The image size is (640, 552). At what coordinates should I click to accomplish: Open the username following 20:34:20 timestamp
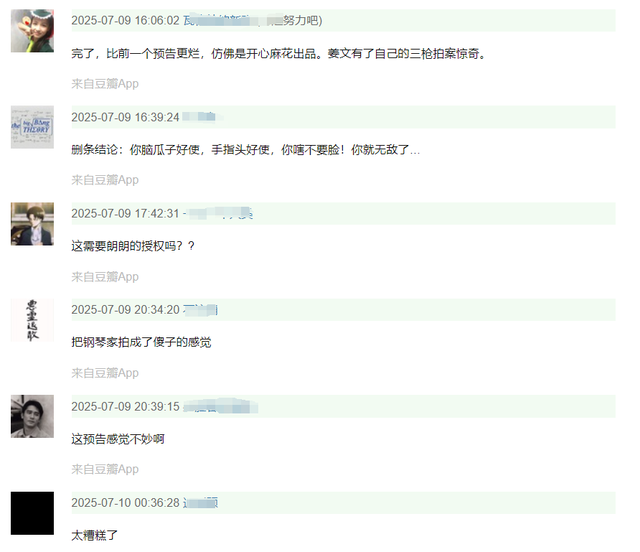click(x=200, y=310)
